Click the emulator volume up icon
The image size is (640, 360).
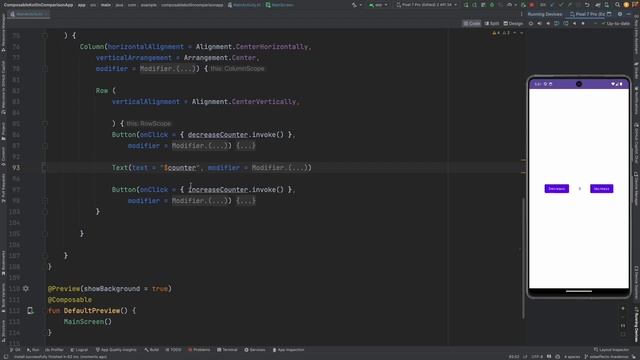pos(539,24)
